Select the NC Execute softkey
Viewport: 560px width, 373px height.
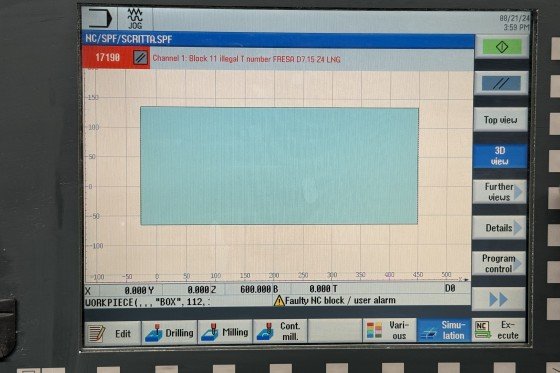pos(498,330)
